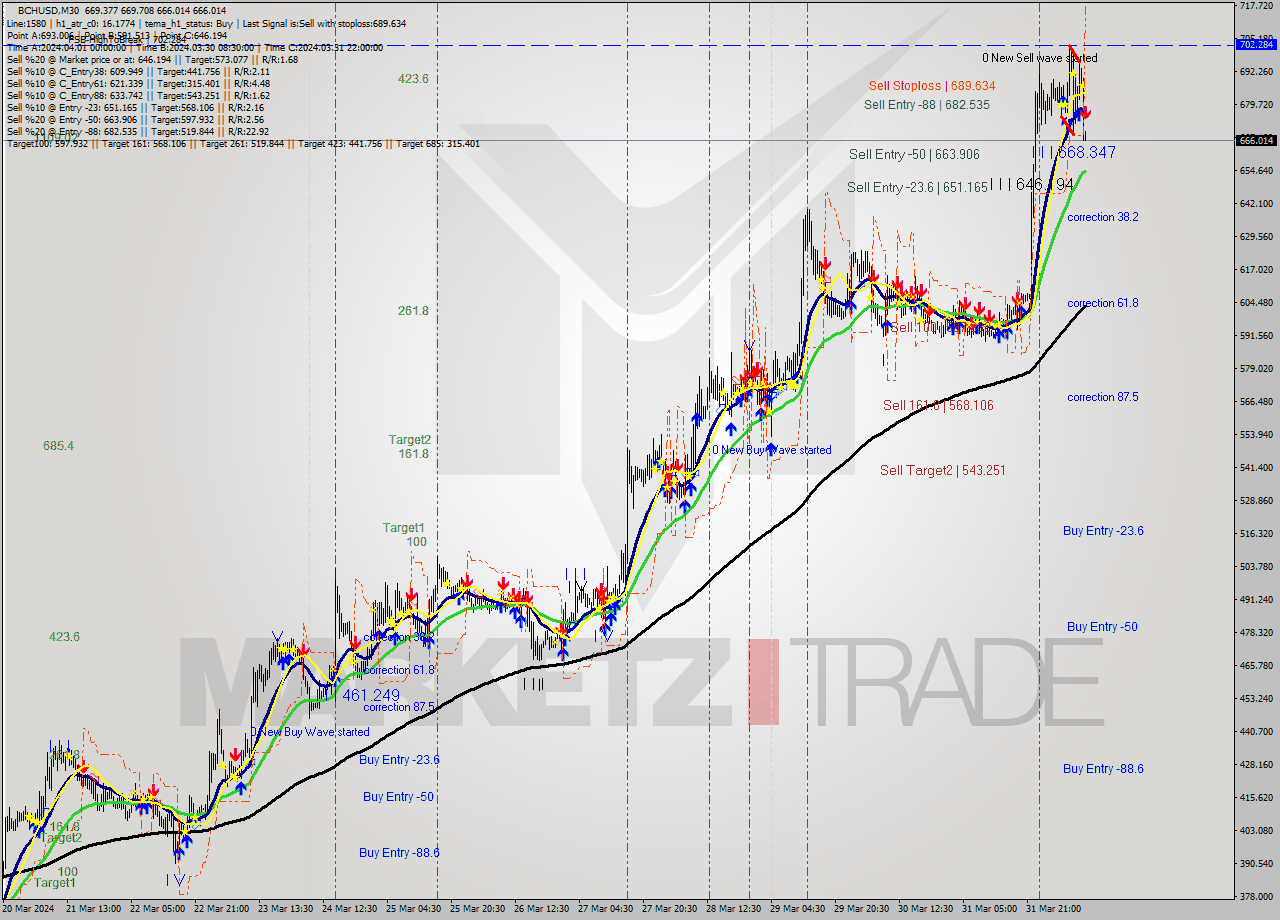This screenshot has height=920, width=1280.
Task: Click 617.020 on the price axis
Action: 1256,270
